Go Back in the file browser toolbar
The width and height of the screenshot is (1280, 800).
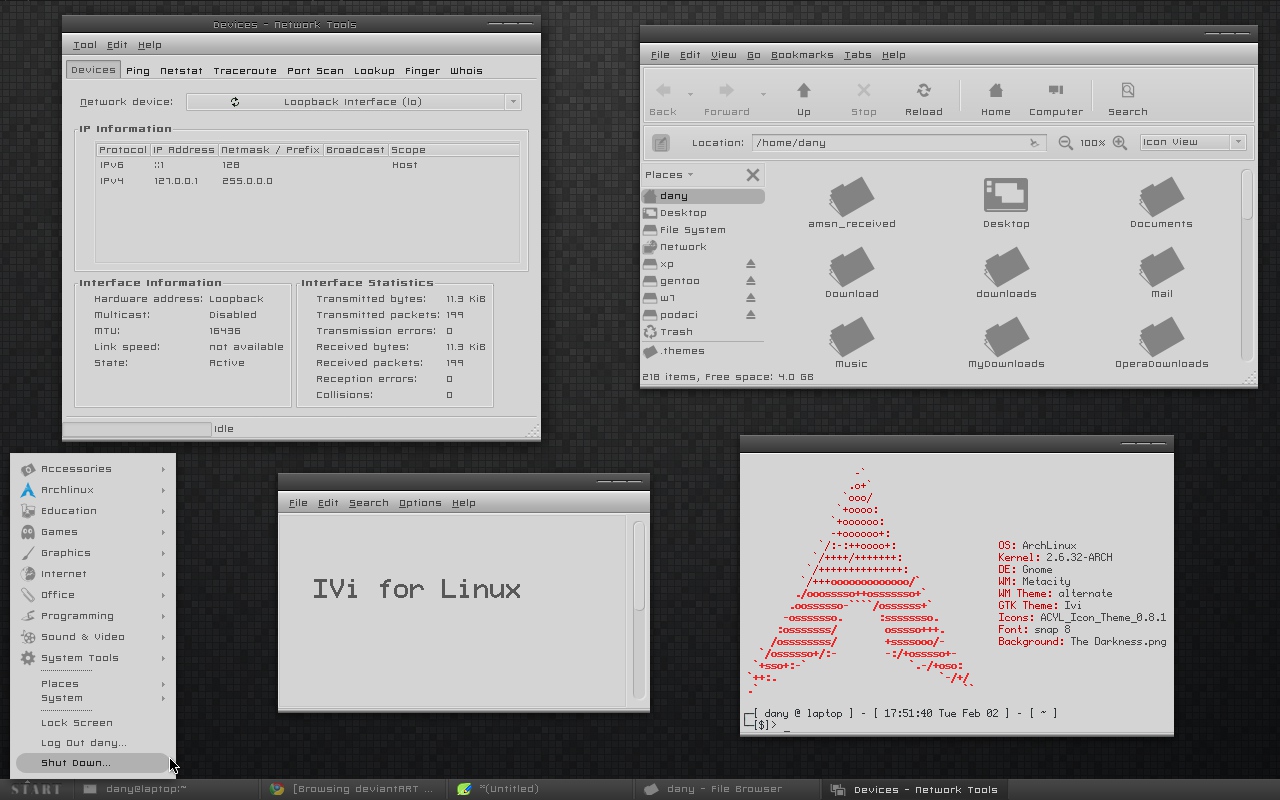point(663,99)
